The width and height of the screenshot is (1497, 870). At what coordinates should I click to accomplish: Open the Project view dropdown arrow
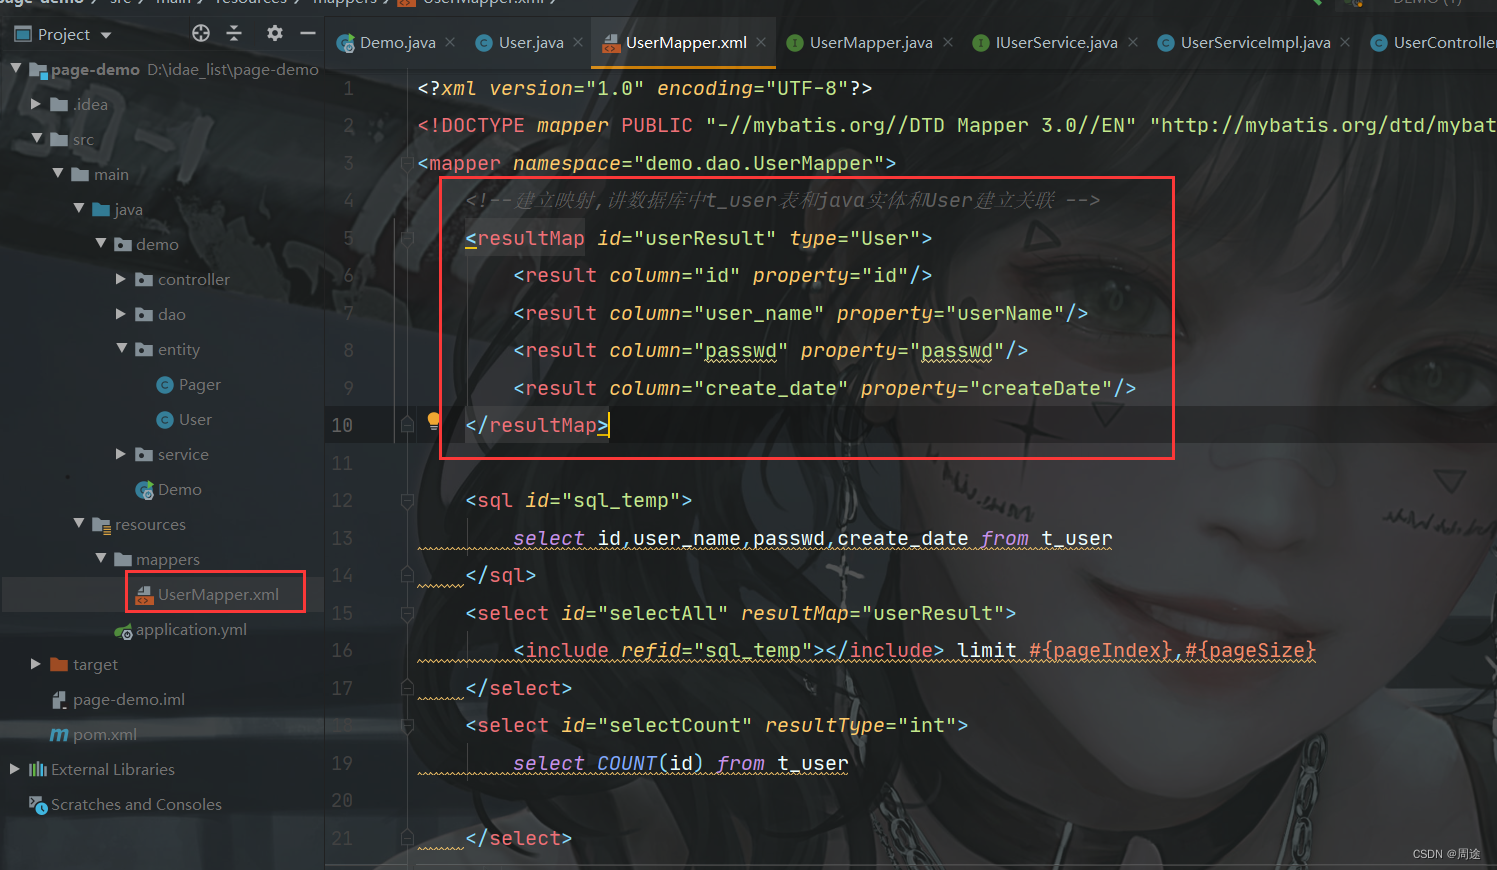click(105, 33)
